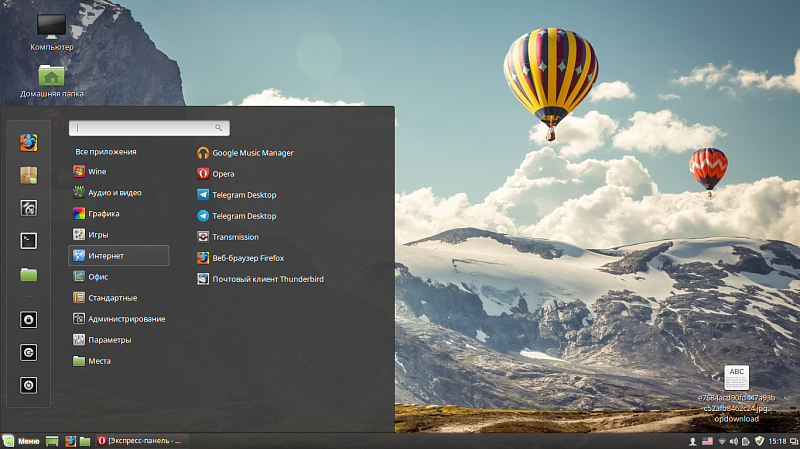Launch Веб-браузер Firefox from the menu
This screenshot has width=800, height=449.
point(248,258)
